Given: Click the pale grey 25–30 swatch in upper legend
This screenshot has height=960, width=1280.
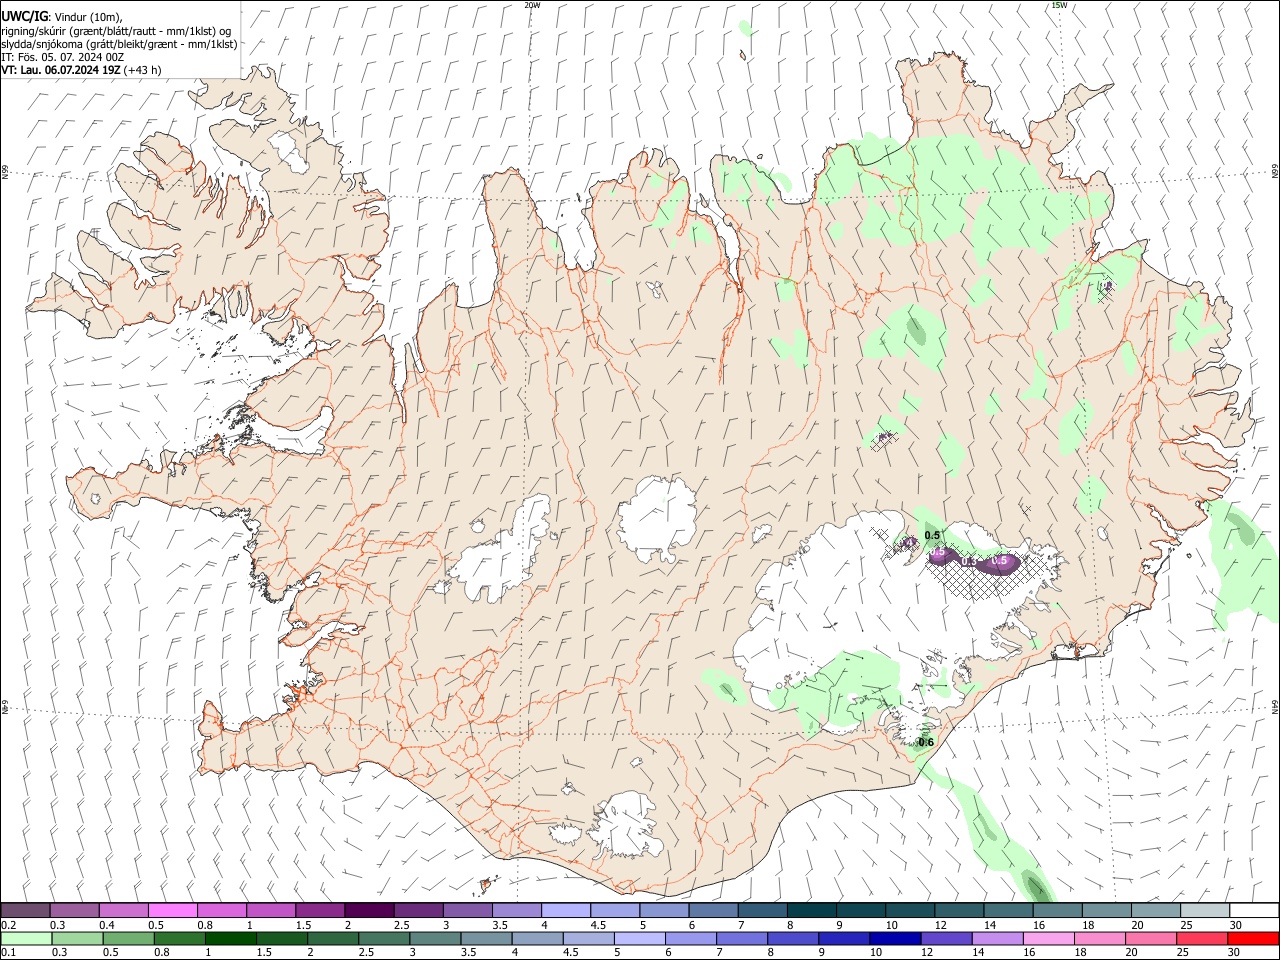Looking at the screenshot, I should [1205, 910].
